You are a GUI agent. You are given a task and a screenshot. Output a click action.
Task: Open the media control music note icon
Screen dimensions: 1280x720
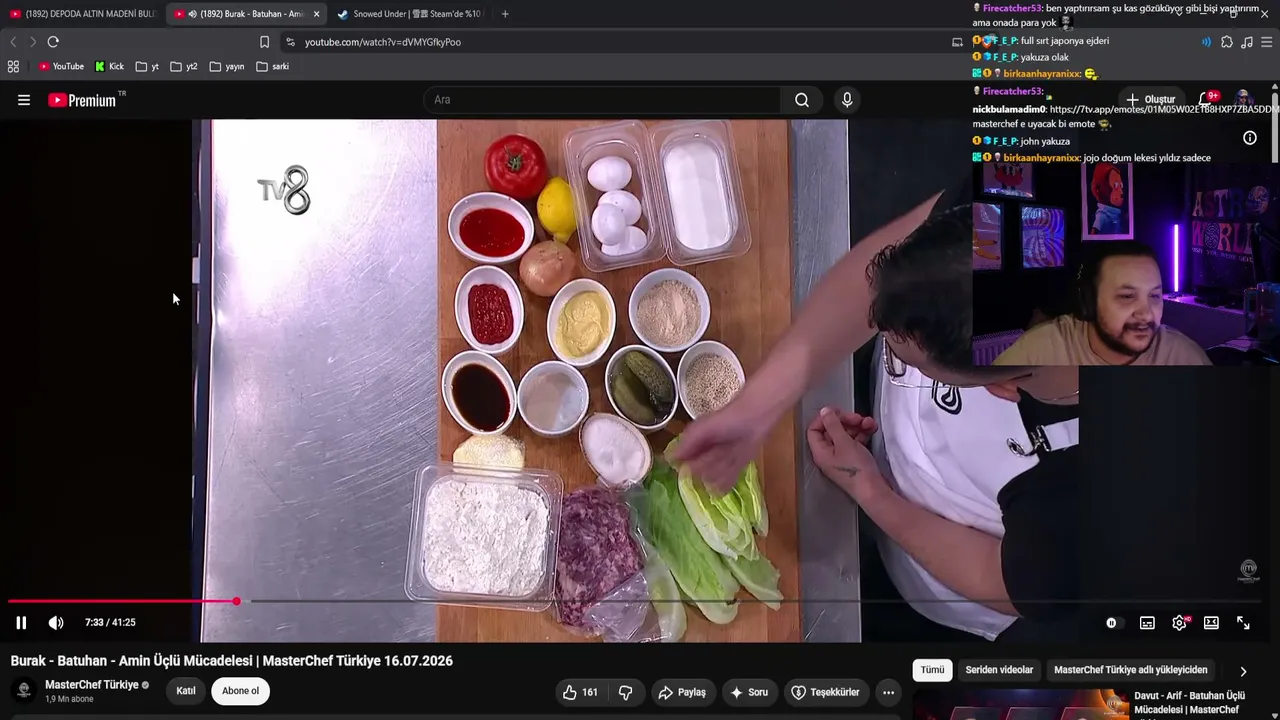pyautogui.click(x=1247, y=42)
